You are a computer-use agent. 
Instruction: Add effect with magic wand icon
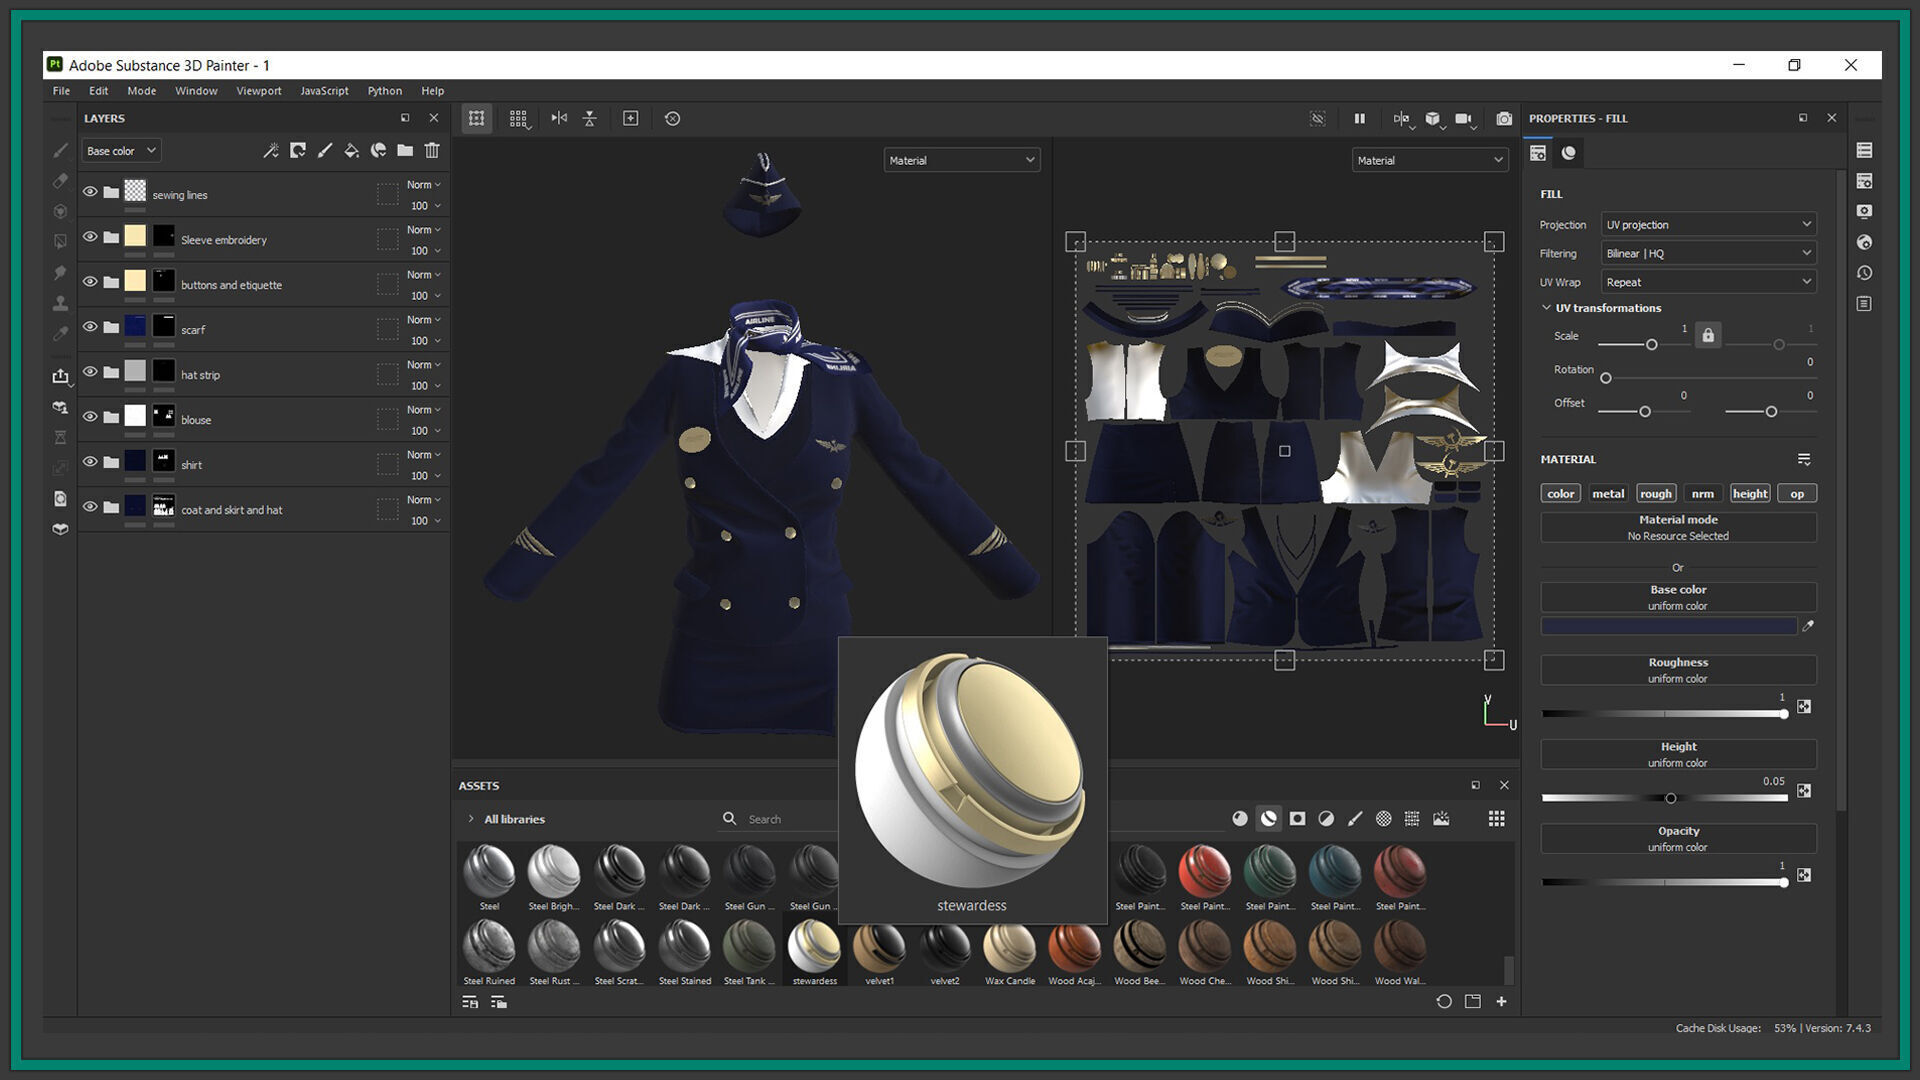pyautogui.click(x=271, y=150)
